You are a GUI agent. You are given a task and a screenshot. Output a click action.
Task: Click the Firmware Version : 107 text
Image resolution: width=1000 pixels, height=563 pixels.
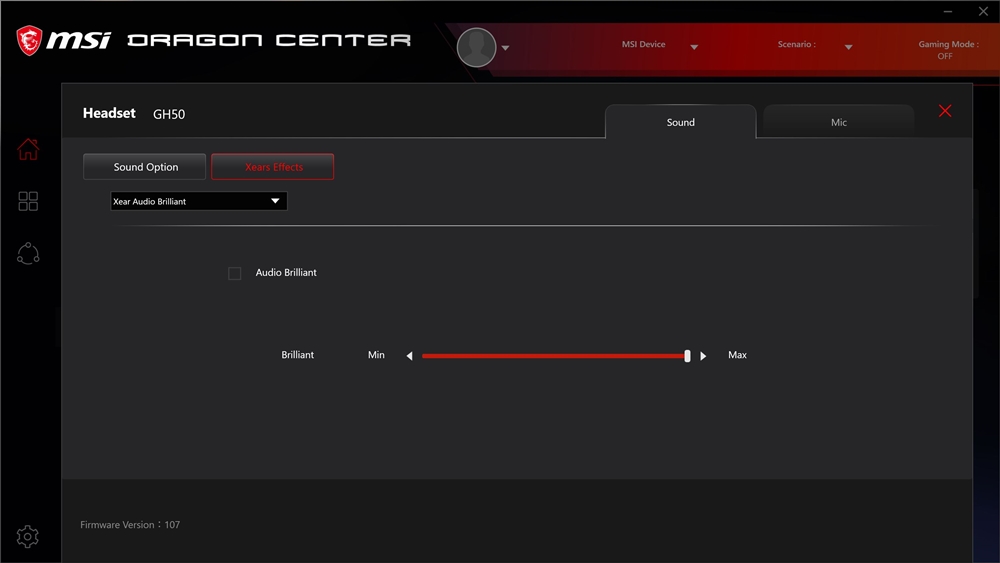coord(130,525)
